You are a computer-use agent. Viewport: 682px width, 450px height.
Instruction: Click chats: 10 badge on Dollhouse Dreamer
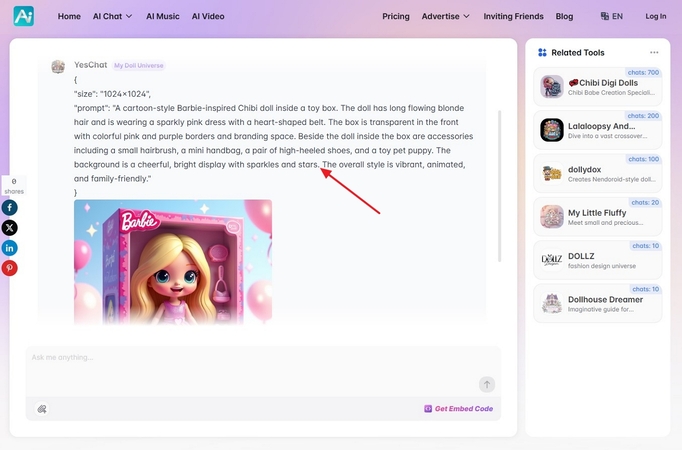click(x=645, y=289)
